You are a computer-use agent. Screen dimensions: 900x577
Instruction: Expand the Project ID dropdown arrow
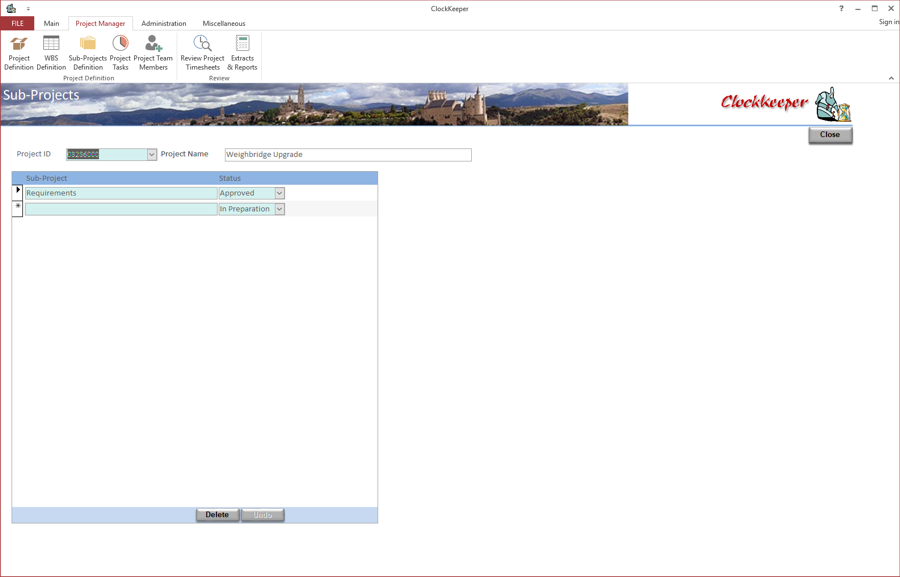(x=152, y=154)
